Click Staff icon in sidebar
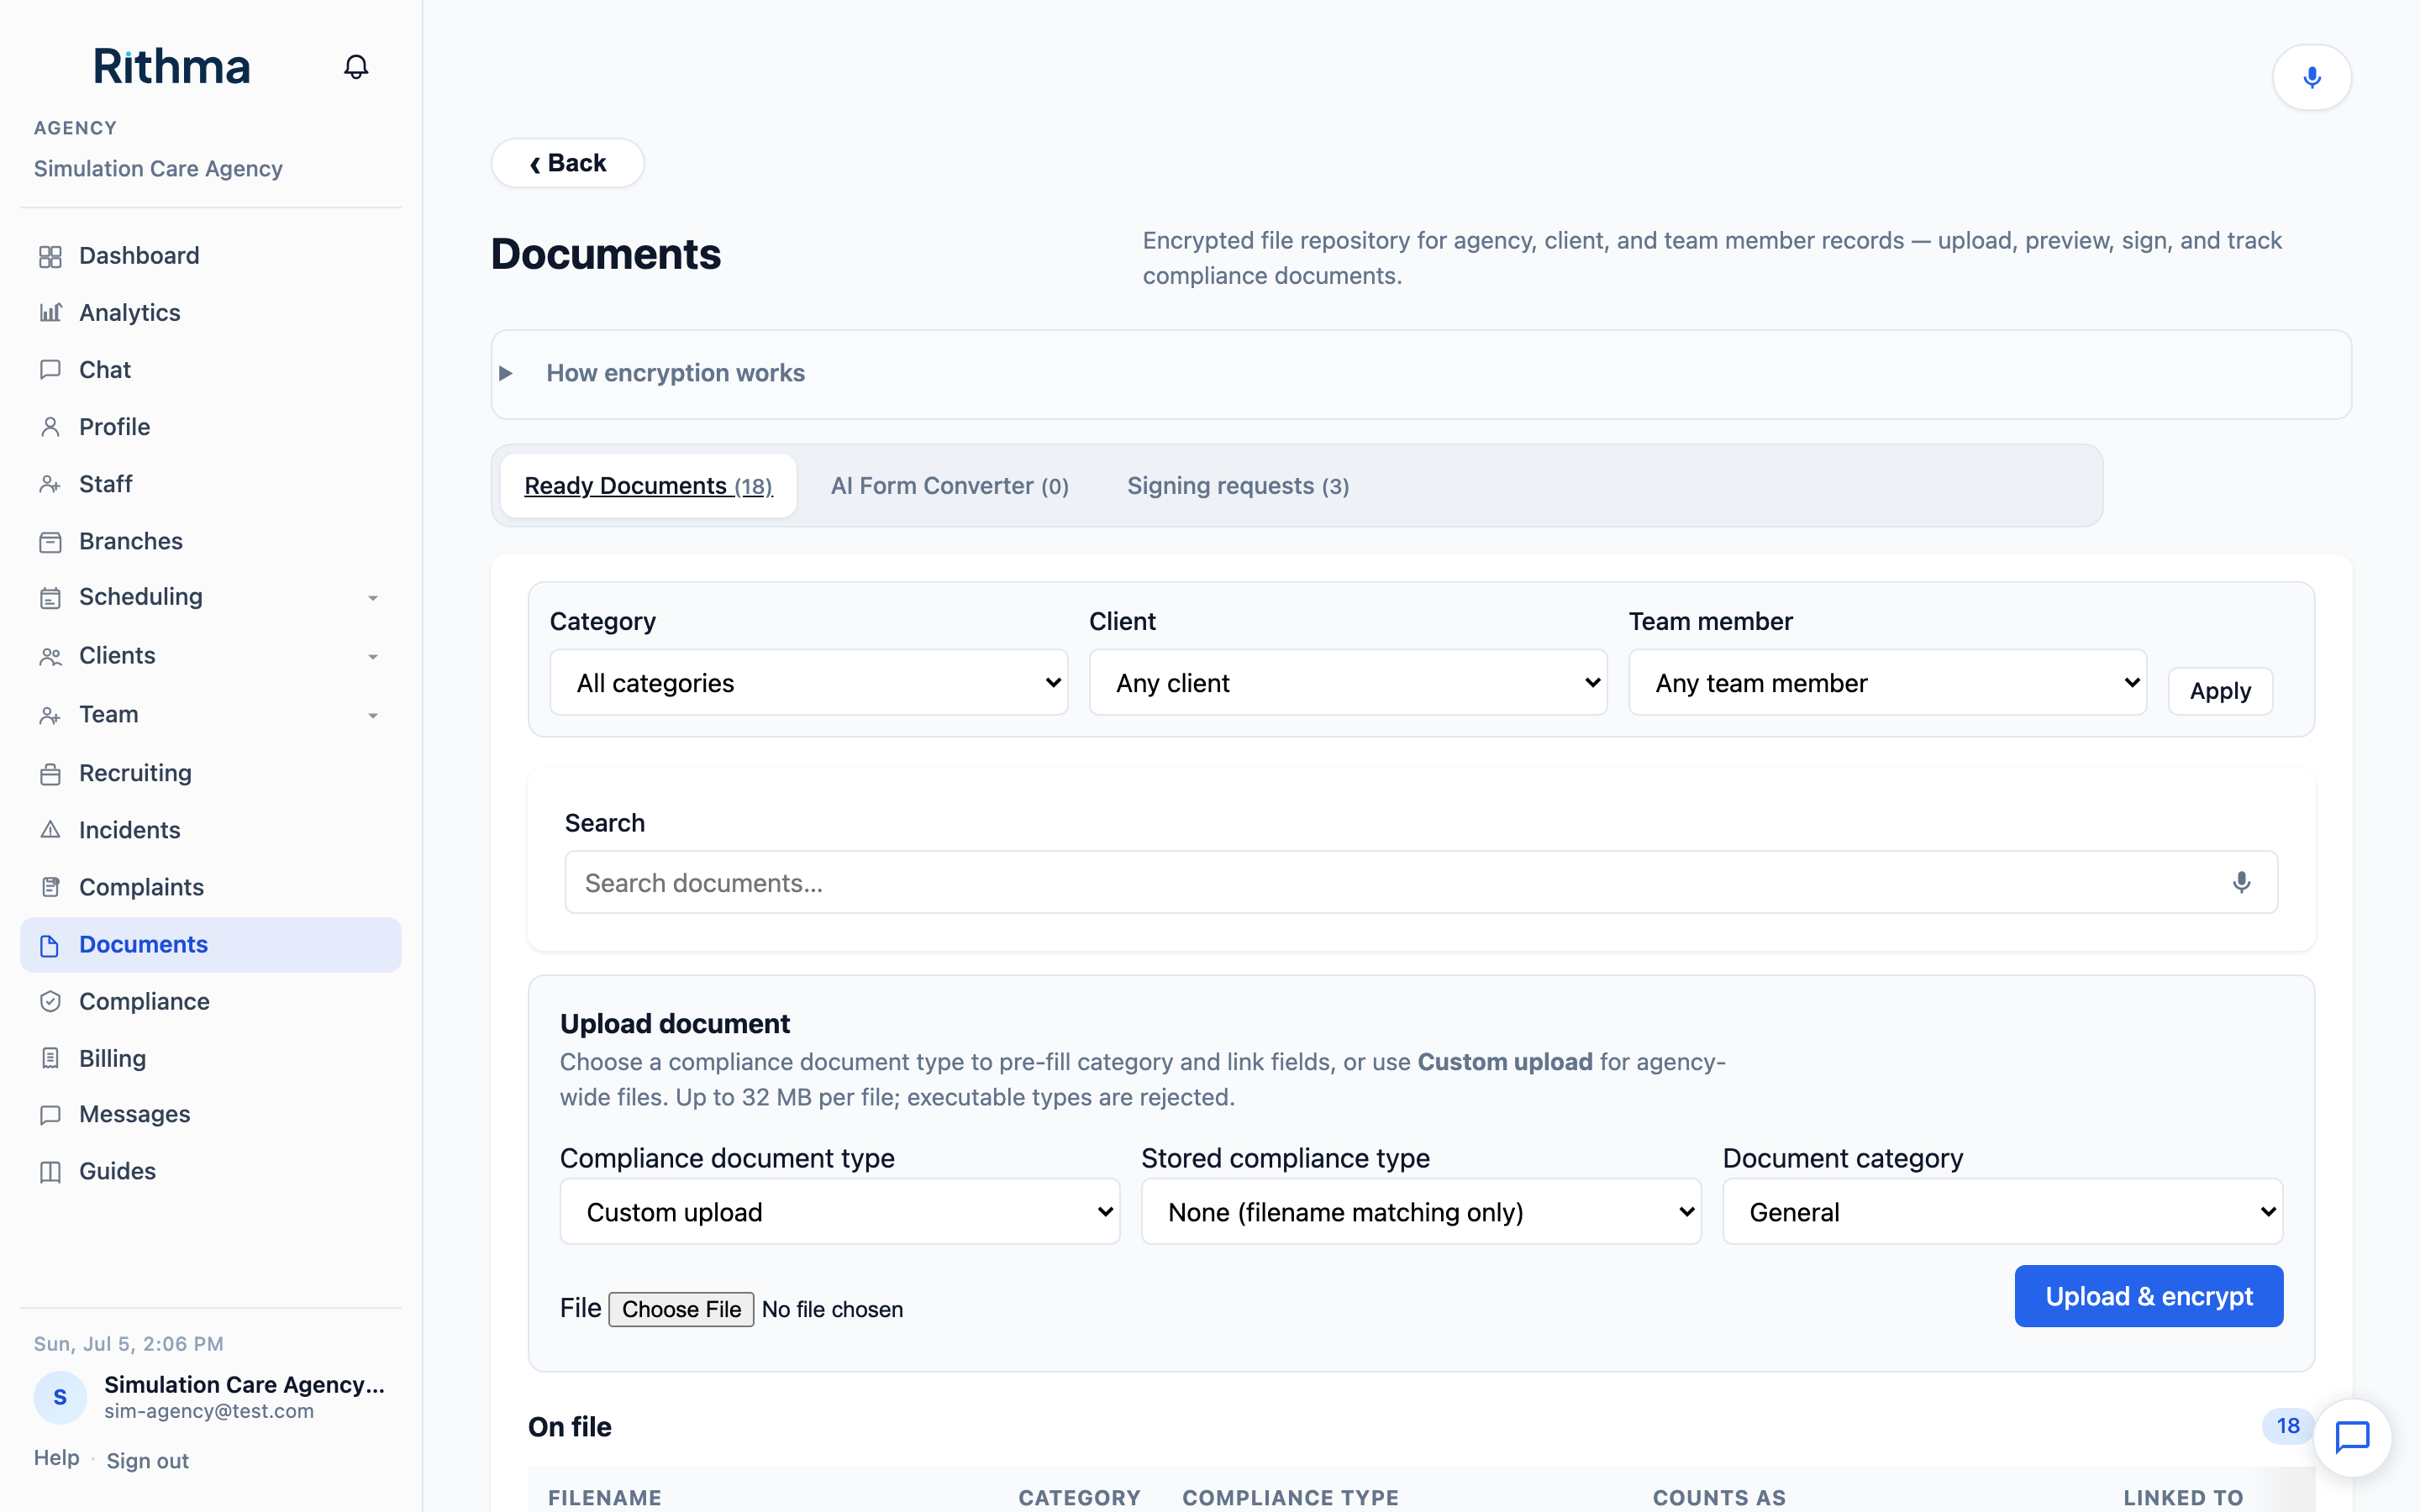2420x1512 pixels. (50, 484)
